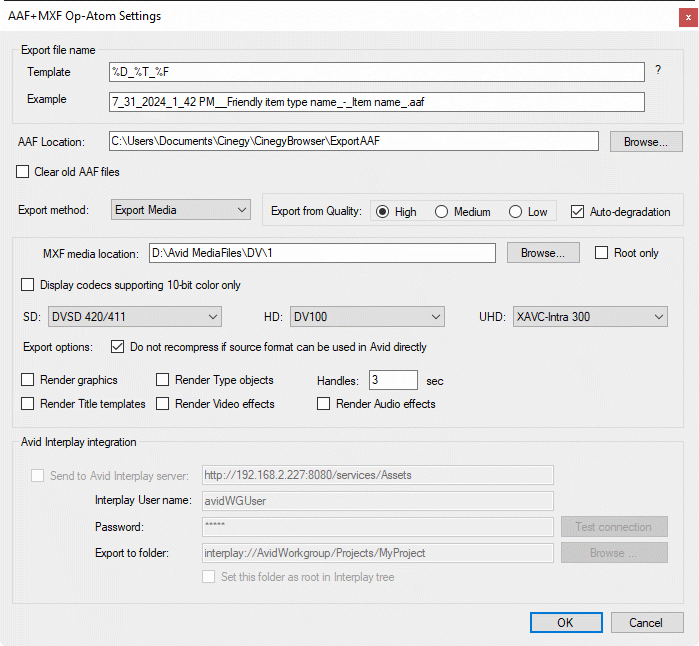Click the Example file name field
Viewport: 699px width, 646px height.
point(377,102)
